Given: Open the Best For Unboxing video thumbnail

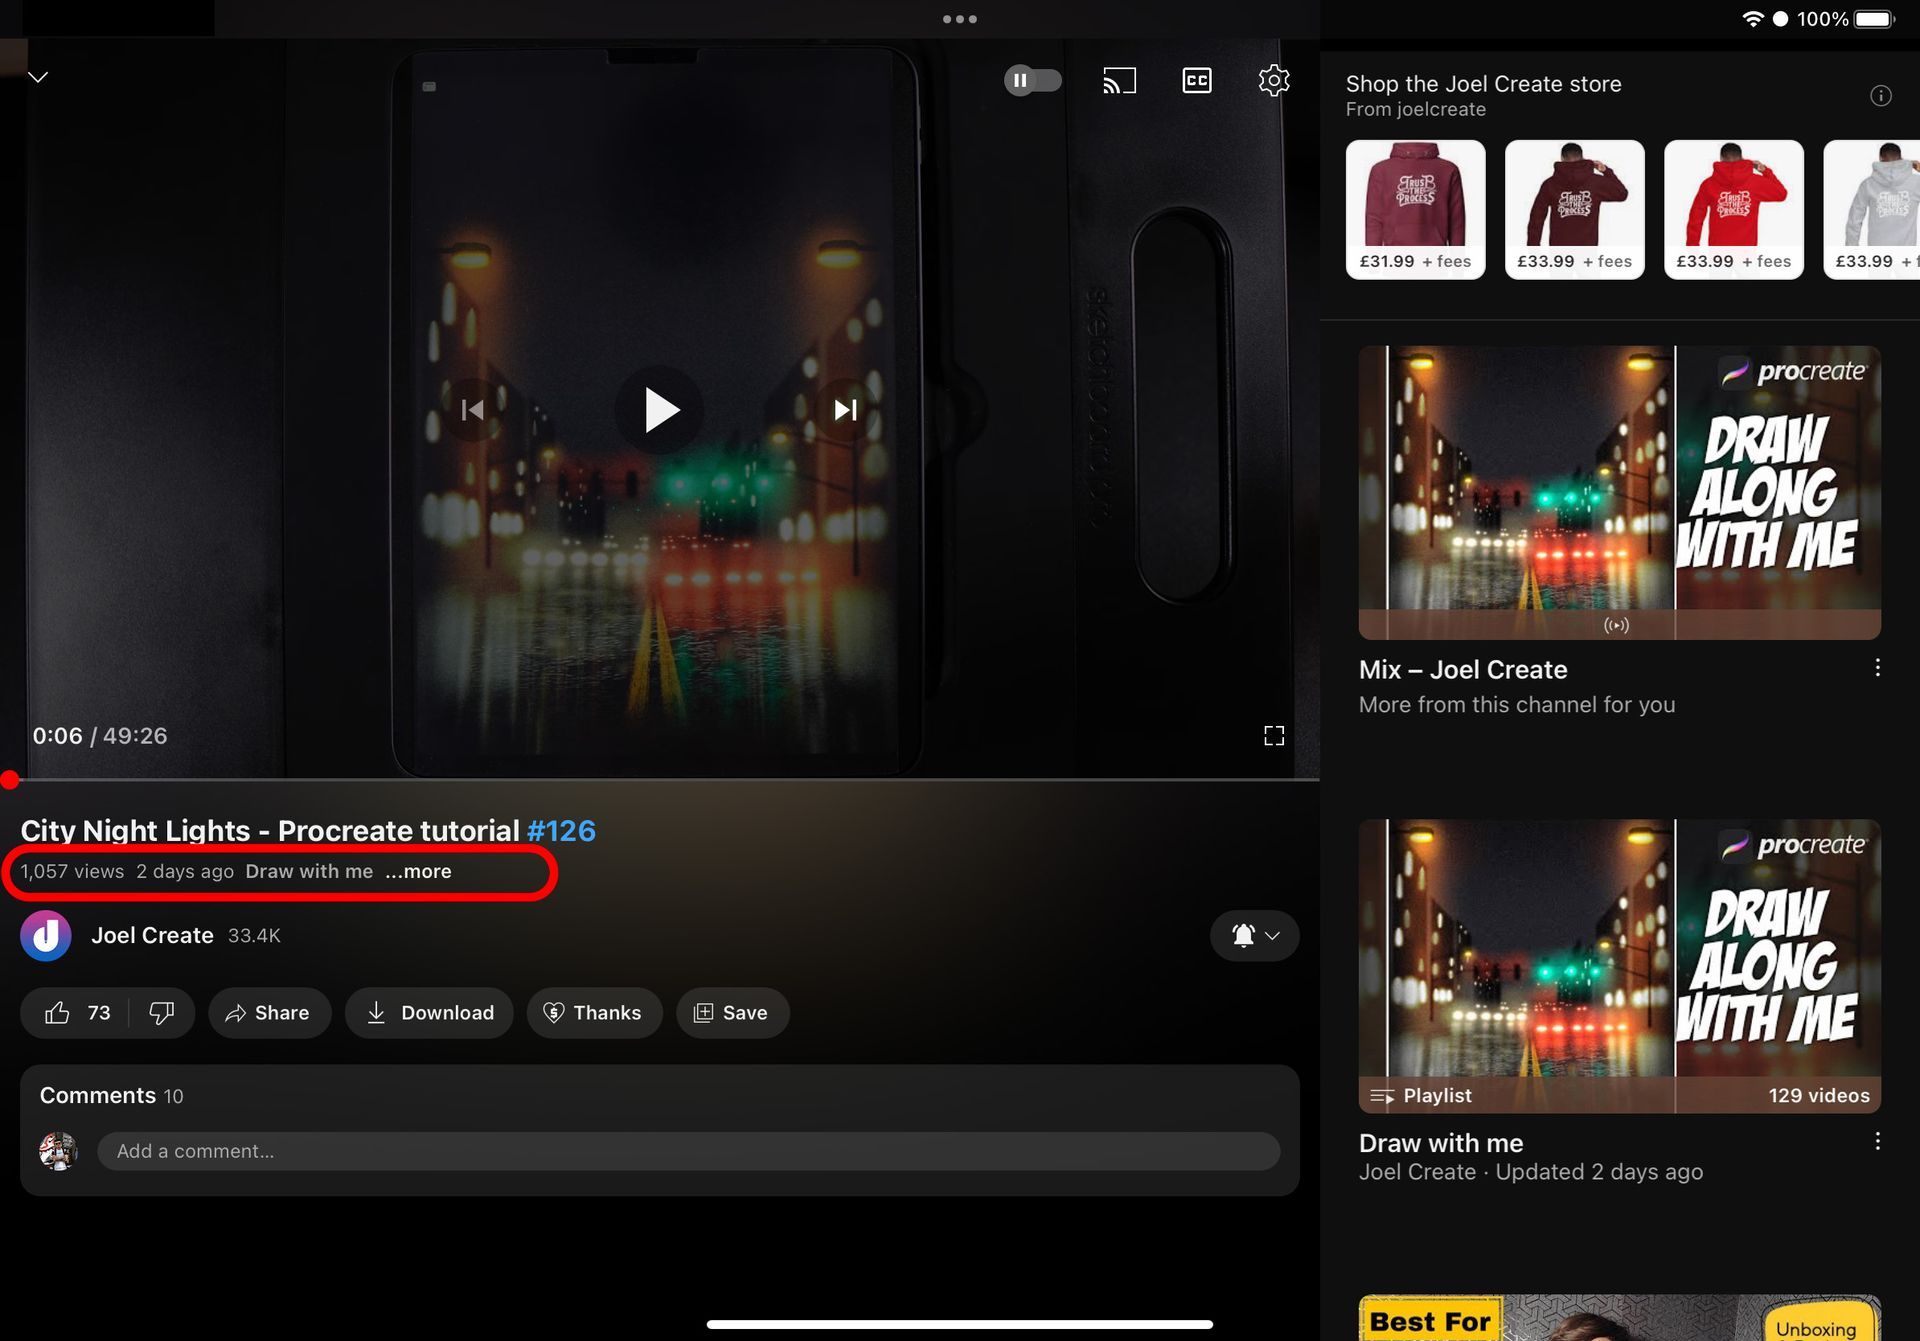Looking at the screenshot, I should (1619, 1318).
